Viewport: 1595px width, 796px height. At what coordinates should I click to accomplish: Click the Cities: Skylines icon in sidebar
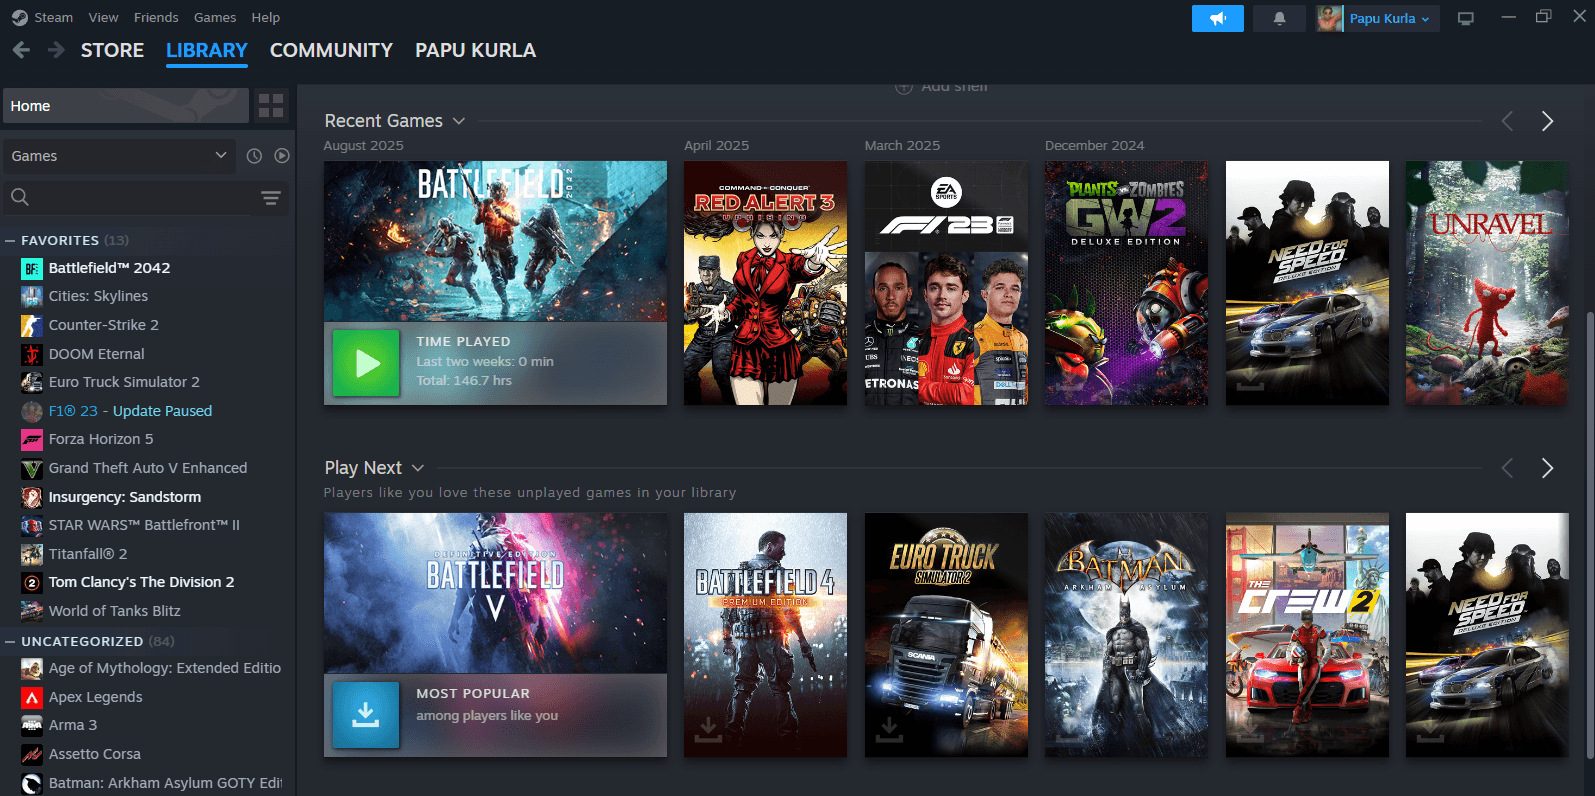tap(32, 296)
